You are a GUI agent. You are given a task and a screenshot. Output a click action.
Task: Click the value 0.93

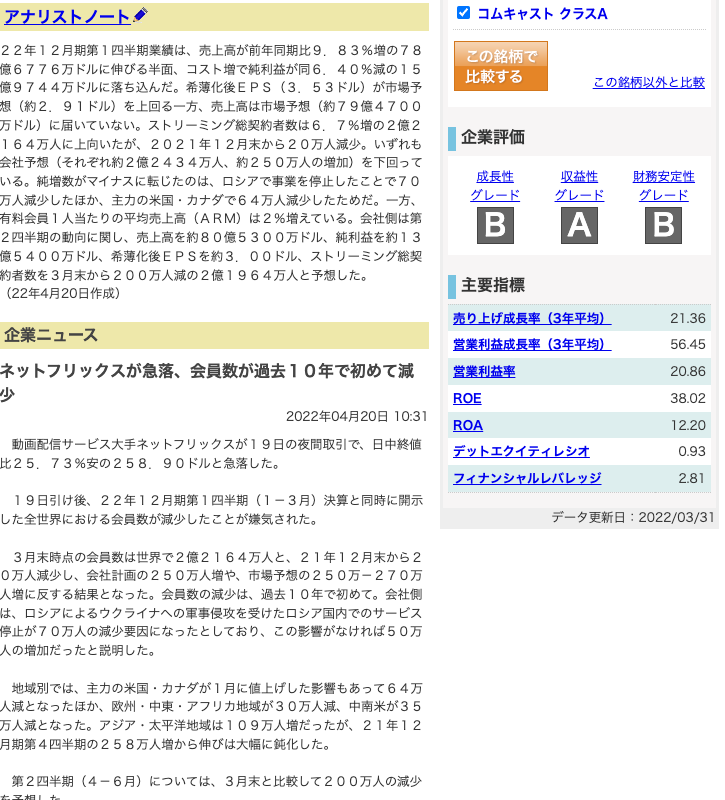click(691, 452)
